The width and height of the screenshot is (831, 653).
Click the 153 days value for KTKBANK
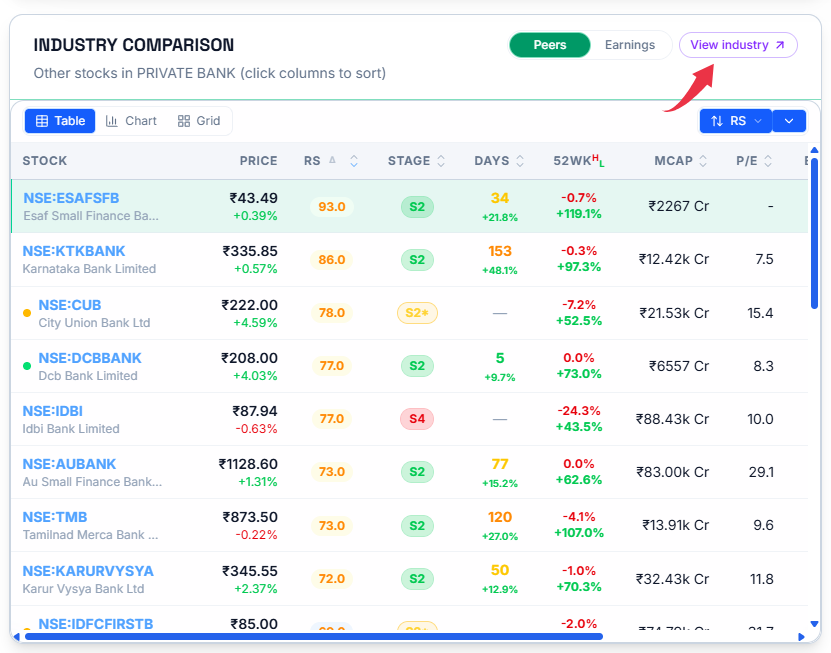(500, 251)
